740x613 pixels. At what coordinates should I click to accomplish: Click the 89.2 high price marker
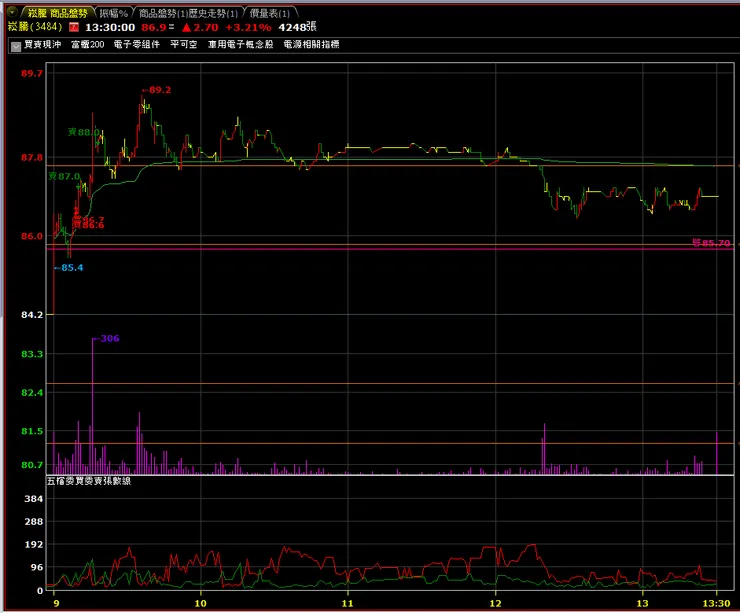(156, 90)
